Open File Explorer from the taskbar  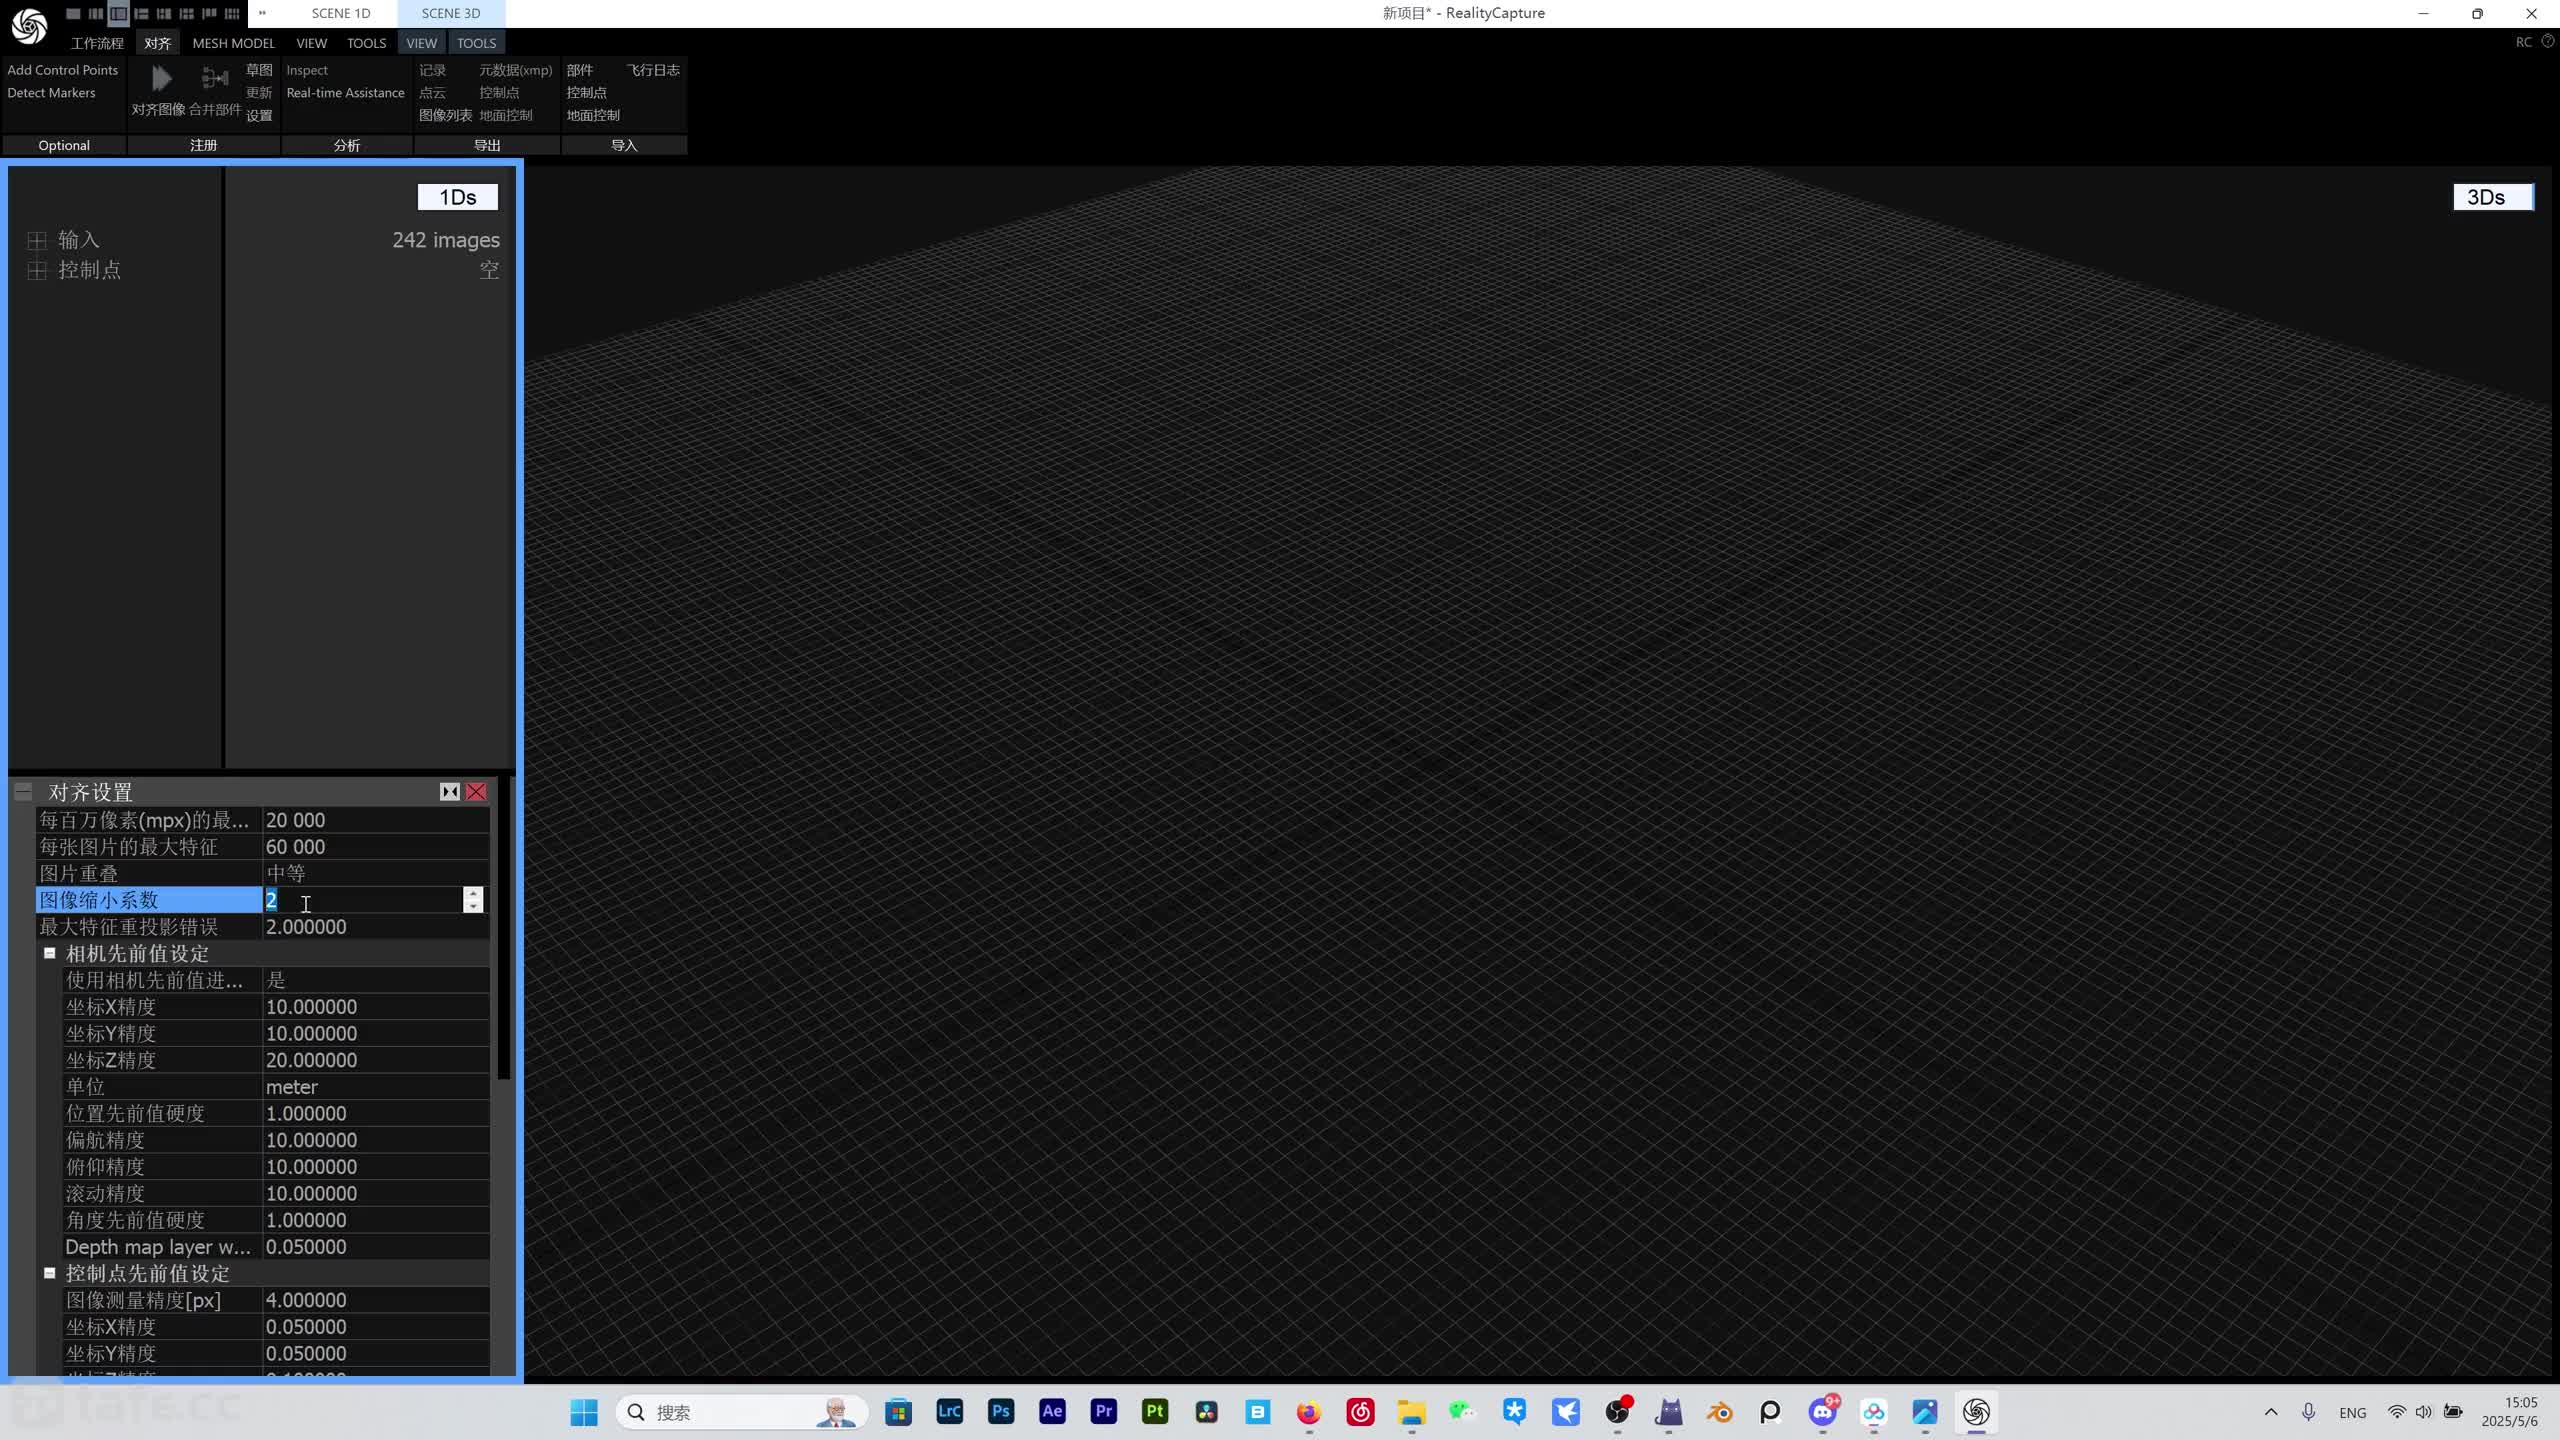[x=1412, y=1412]
